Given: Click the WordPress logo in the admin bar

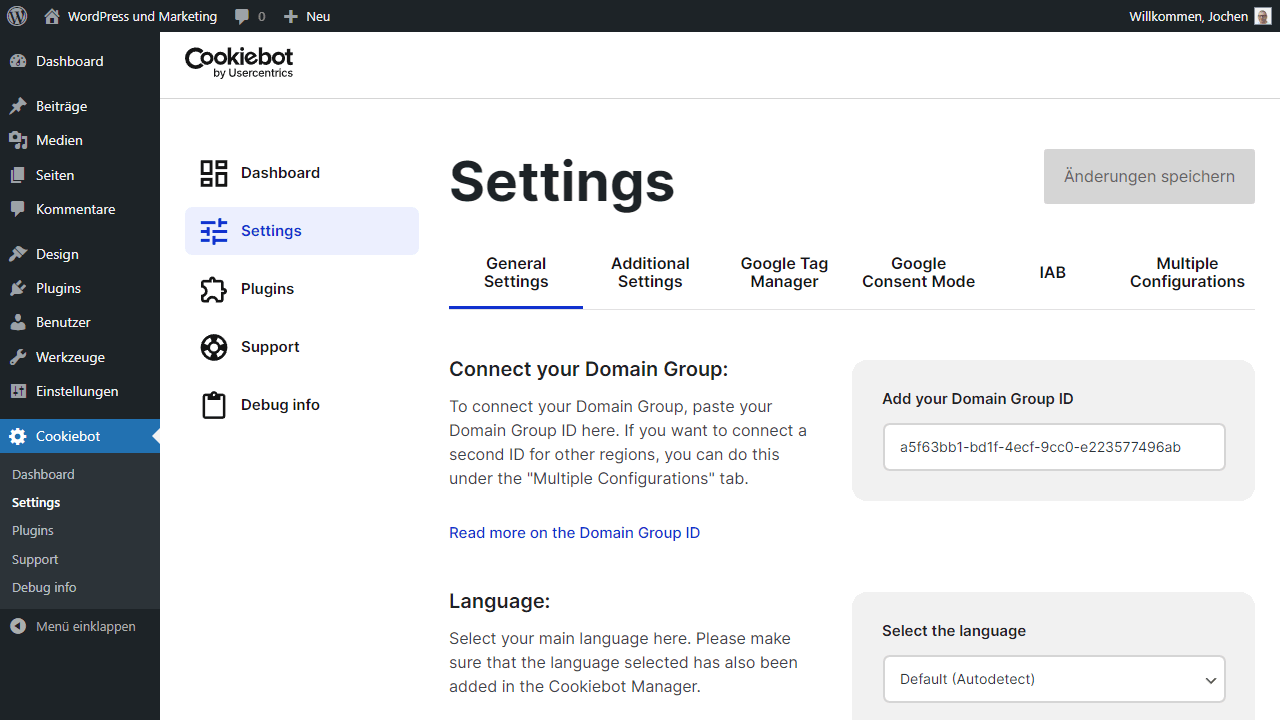Looking at the screenshot, I should point(16,16).
